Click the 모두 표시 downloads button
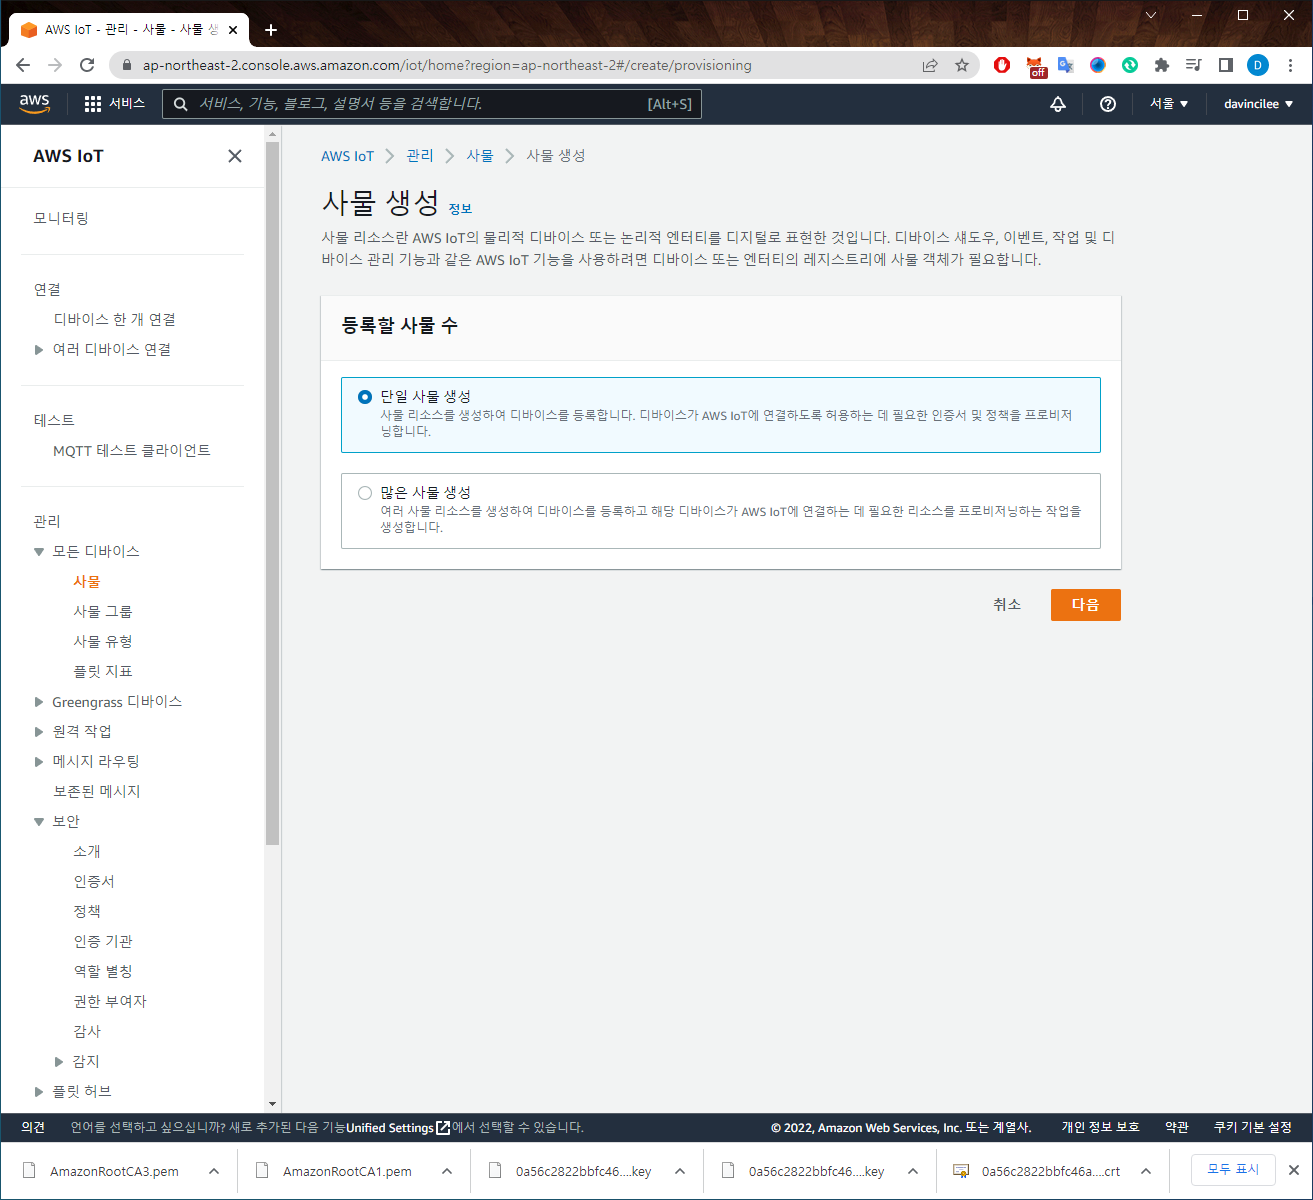Screen dimensions: 1313x1200 [1233, 1169]
